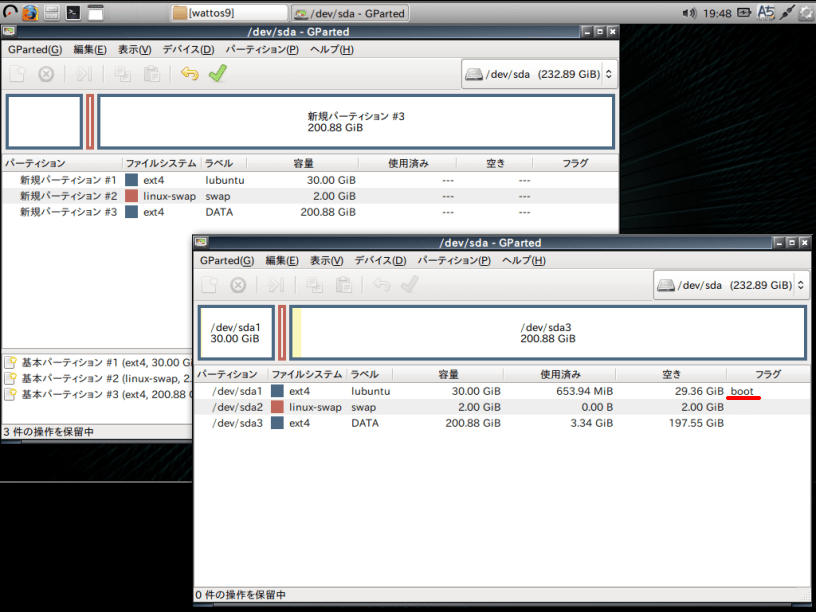The image size is (816, 612).
Task: Click 197.55 GiB free value for /dev/sda3
Action: tap(696, 423)
